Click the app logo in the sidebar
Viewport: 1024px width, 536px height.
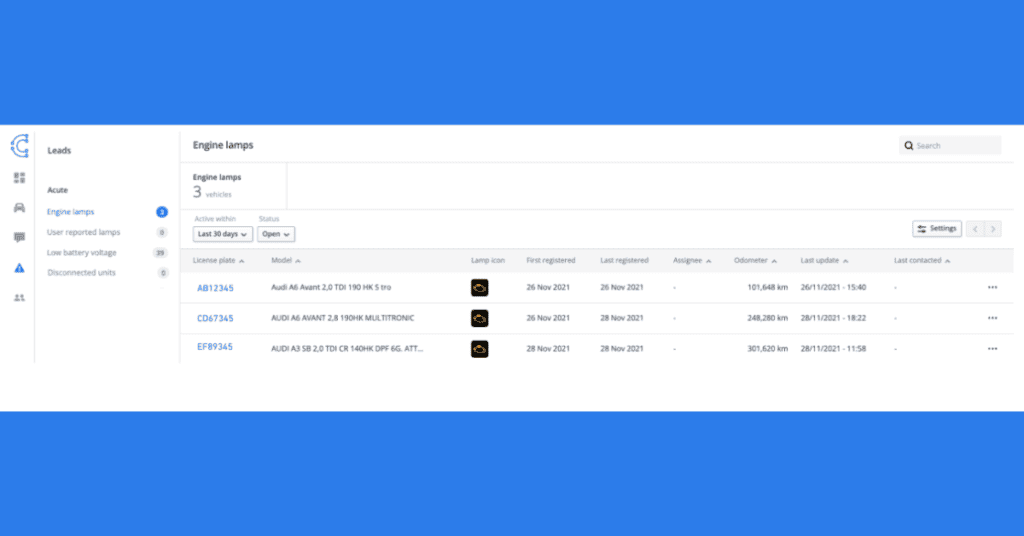click(19, 146)
